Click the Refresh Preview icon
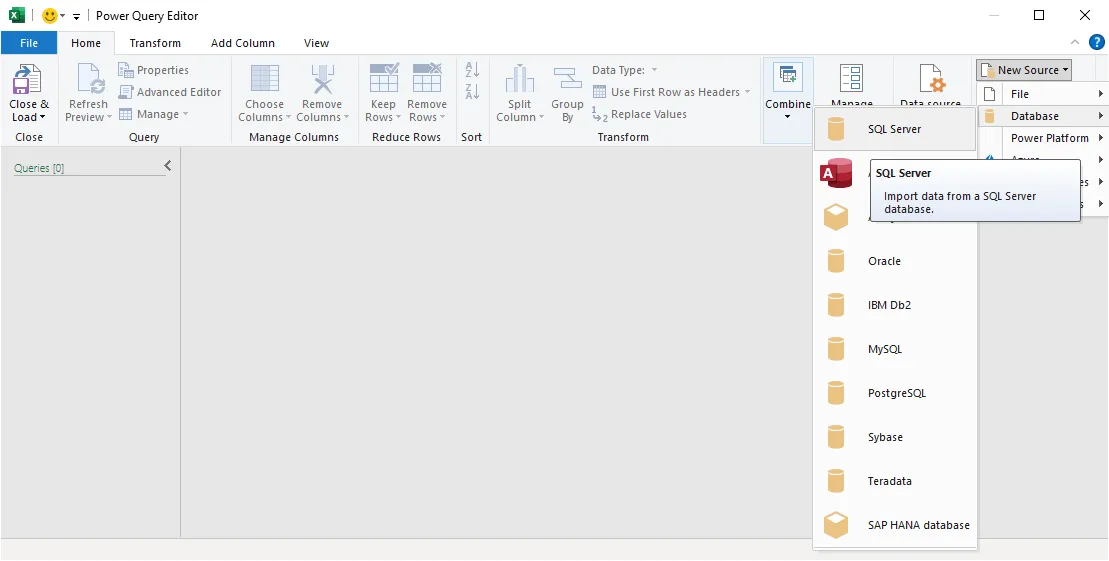The height and width of the screenshot is (561, 1109). pyautogui.click(x=88, y=80)
